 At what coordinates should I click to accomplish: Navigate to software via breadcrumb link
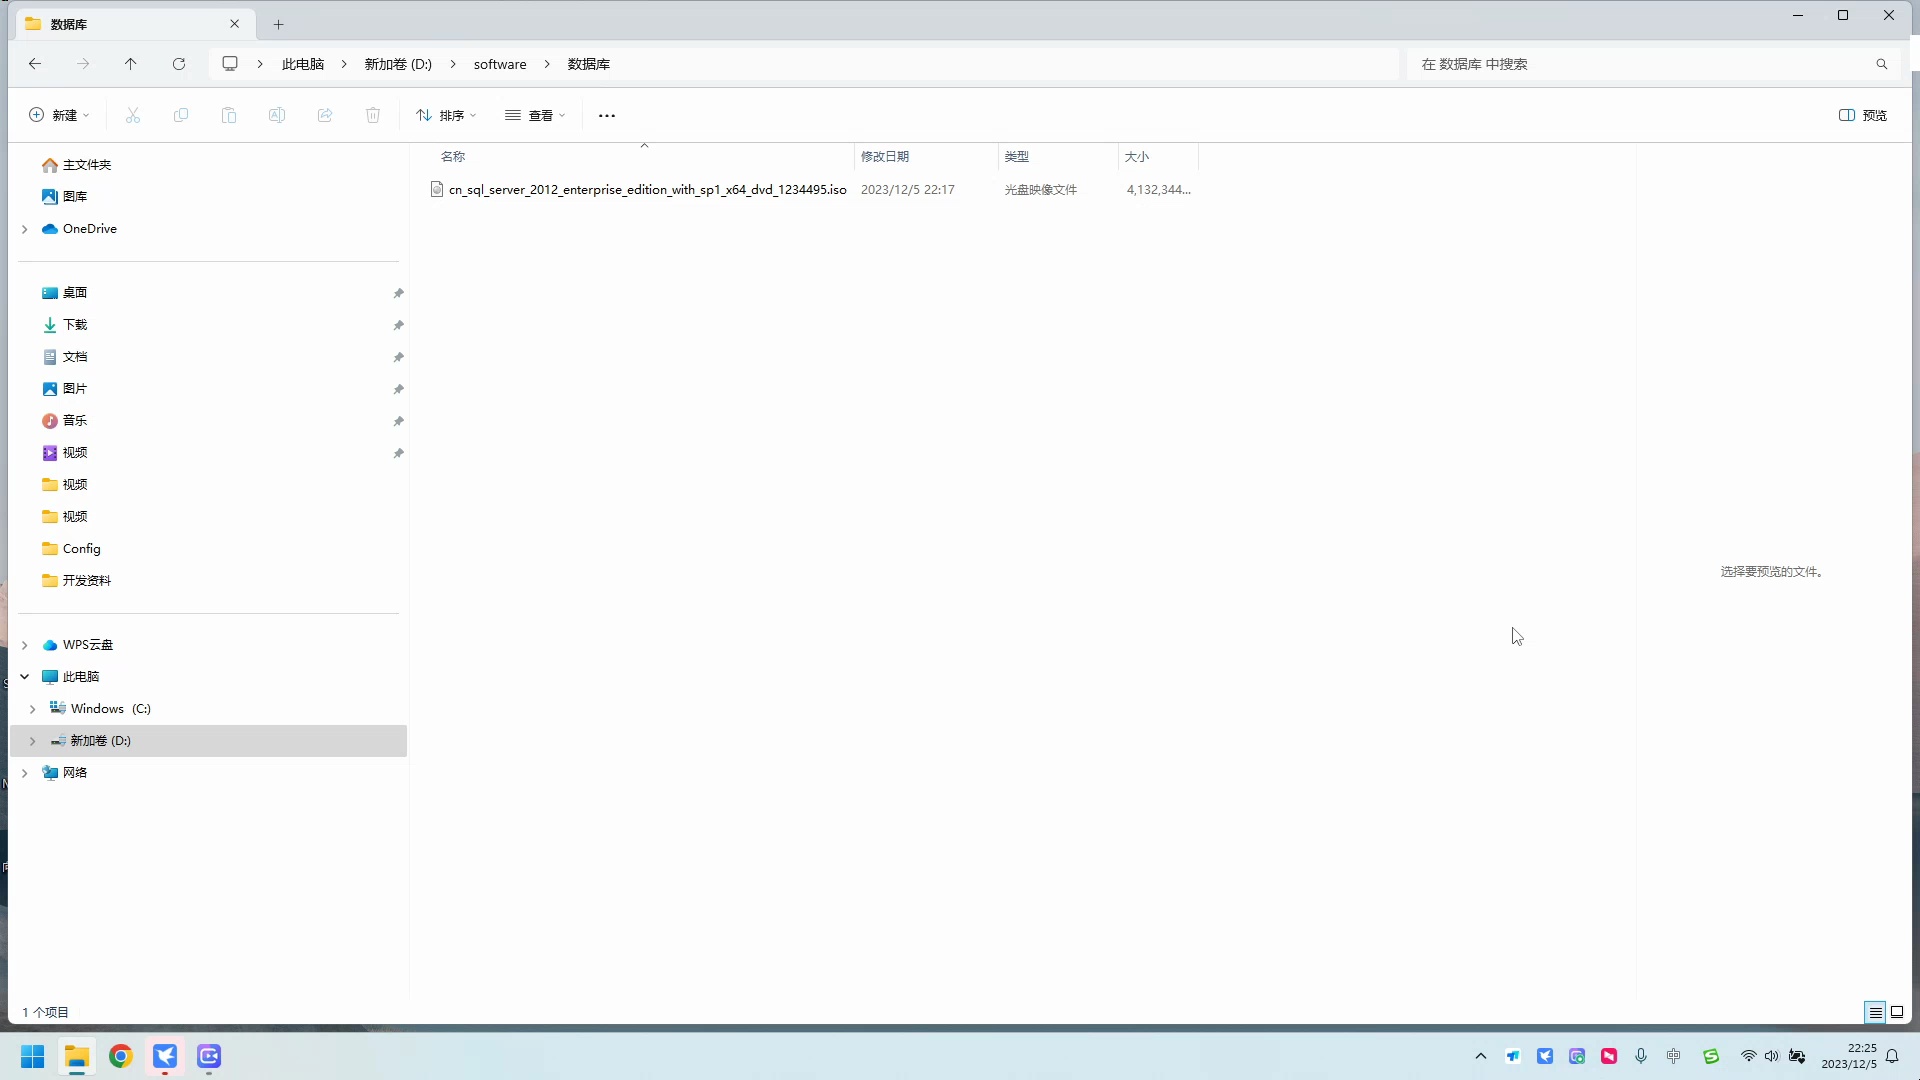coord(500,63)
